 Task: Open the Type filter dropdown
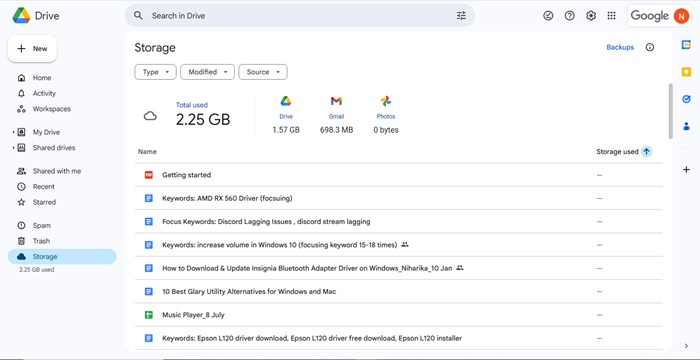155,72
